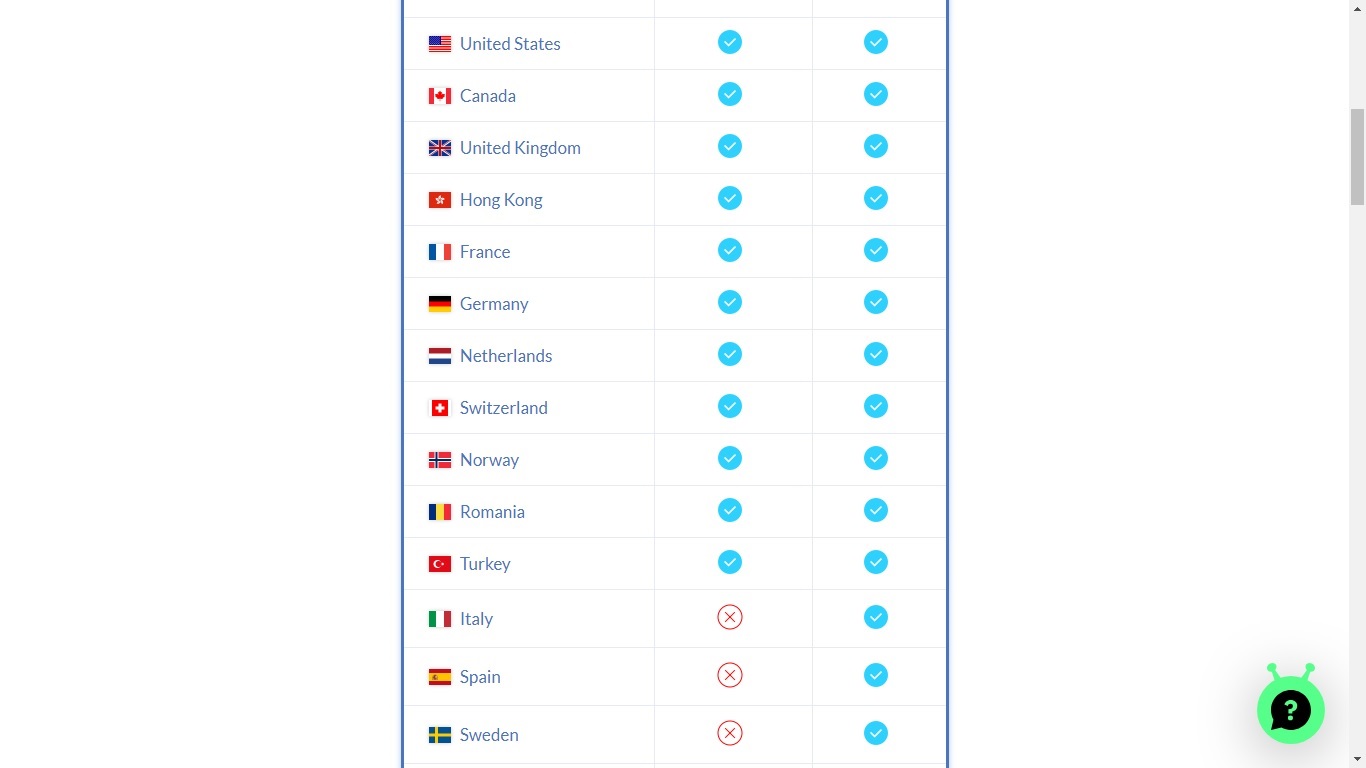The height and width of the screenshot is (768, 1366).
Task: Open the Netherlands country link
Action: pyautogui.click(x=506, y=355)
